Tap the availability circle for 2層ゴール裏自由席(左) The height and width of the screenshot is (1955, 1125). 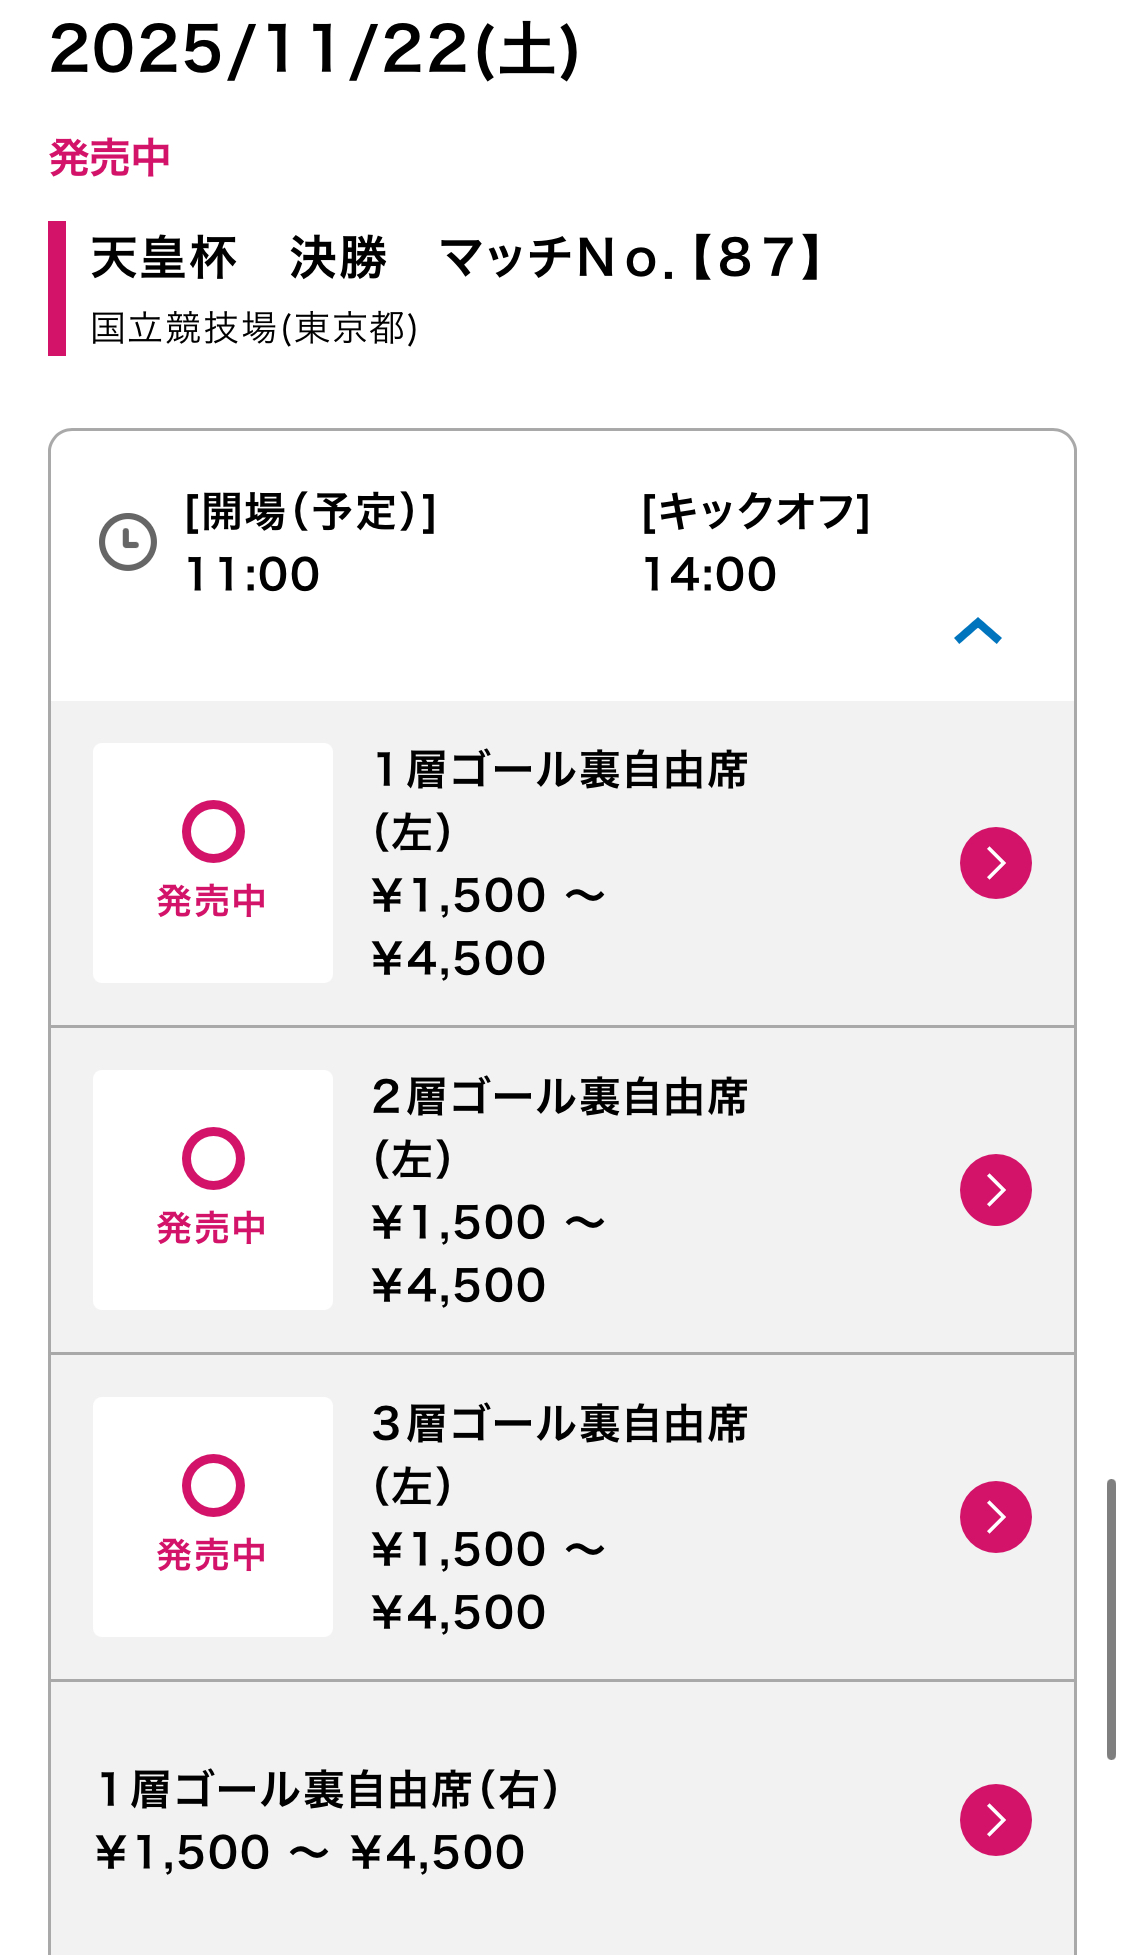coord(213,1158)
